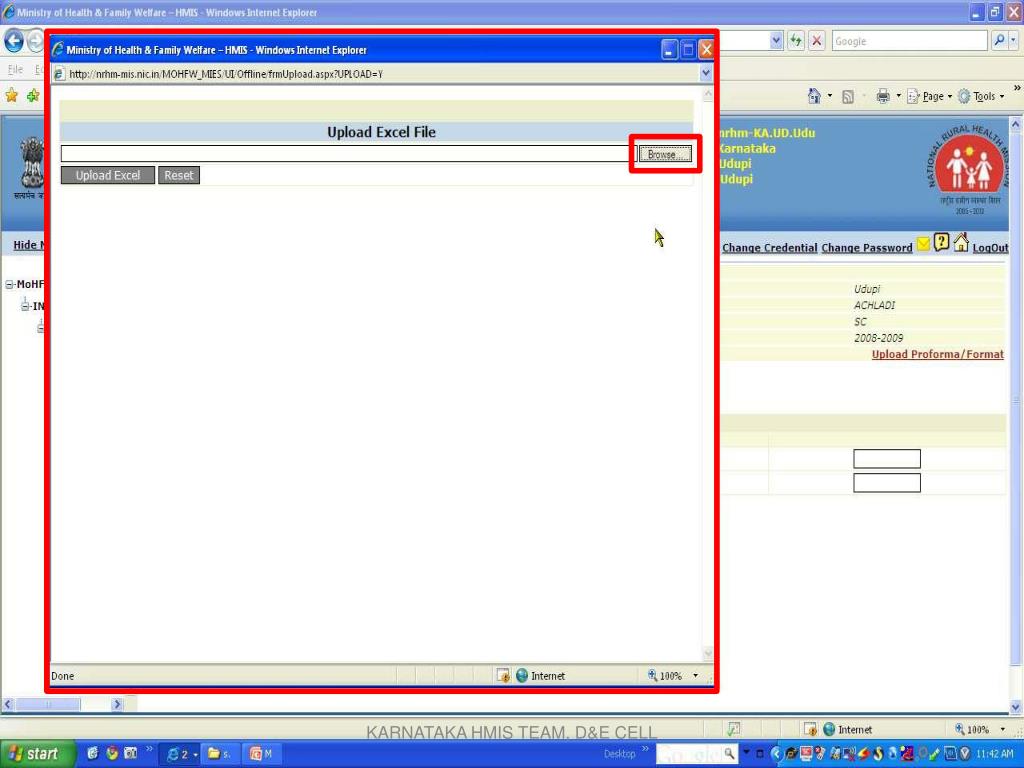The image size is (1024, 768).
Task: Click the Upload Proforma/Format link
Action: [x=937, y=354]
